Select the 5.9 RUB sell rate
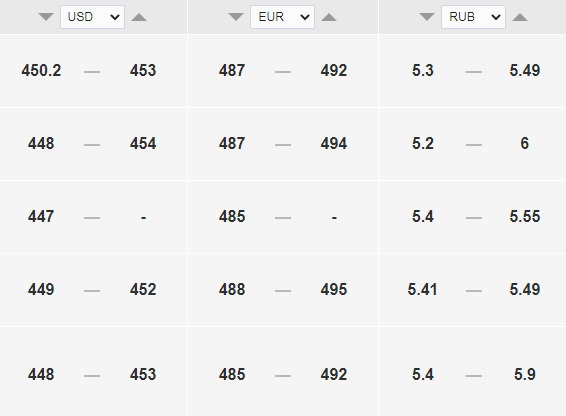 click(524, 374)
